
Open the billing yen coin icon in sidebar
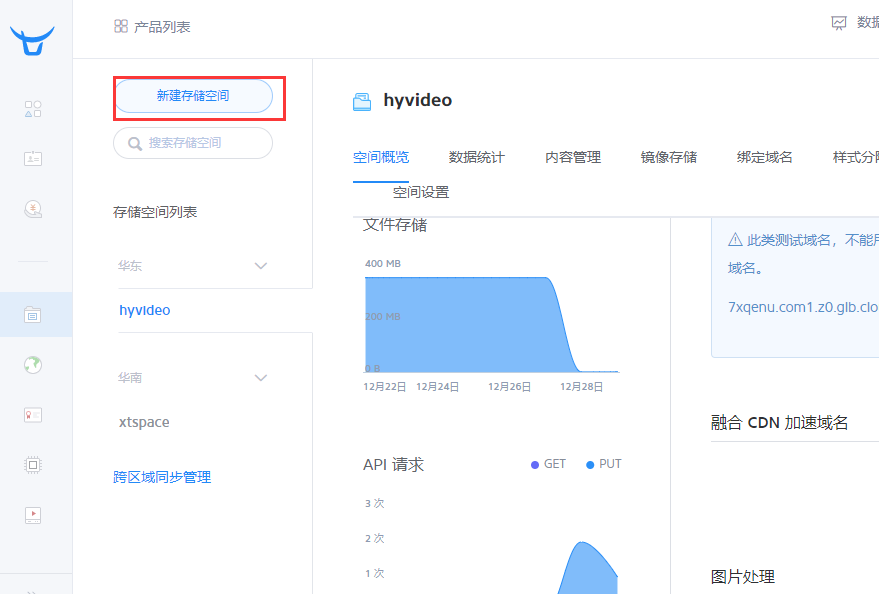click(x=33, y=209)
